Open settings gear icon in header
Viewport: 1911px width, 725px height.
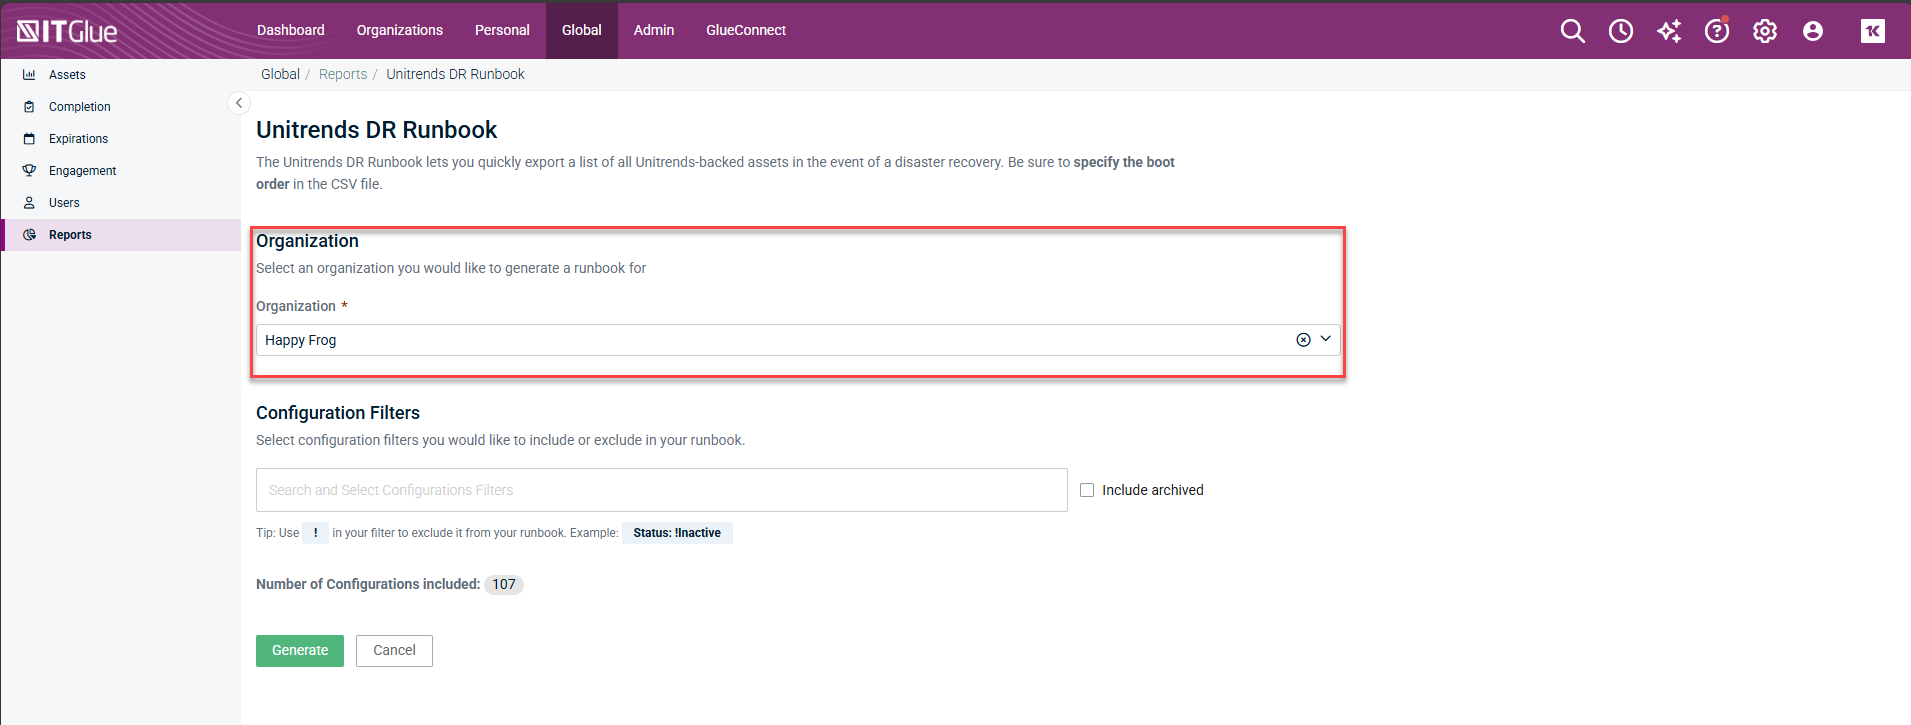[x=1764, y=31]
